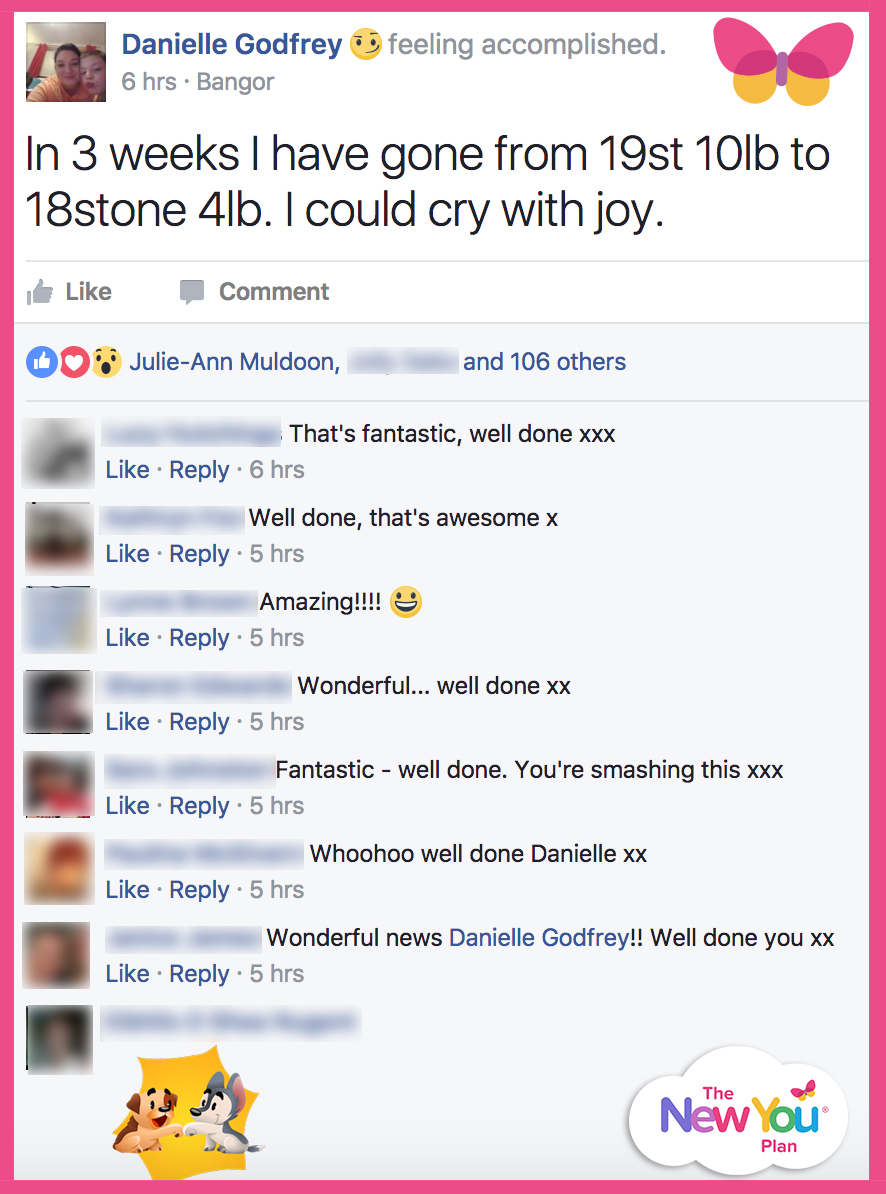The image size is (886, 1194).
Task: Open Danielle Godfrey's profile photo thumbnail
Action: pyautogui.click(x=66, y=62)
